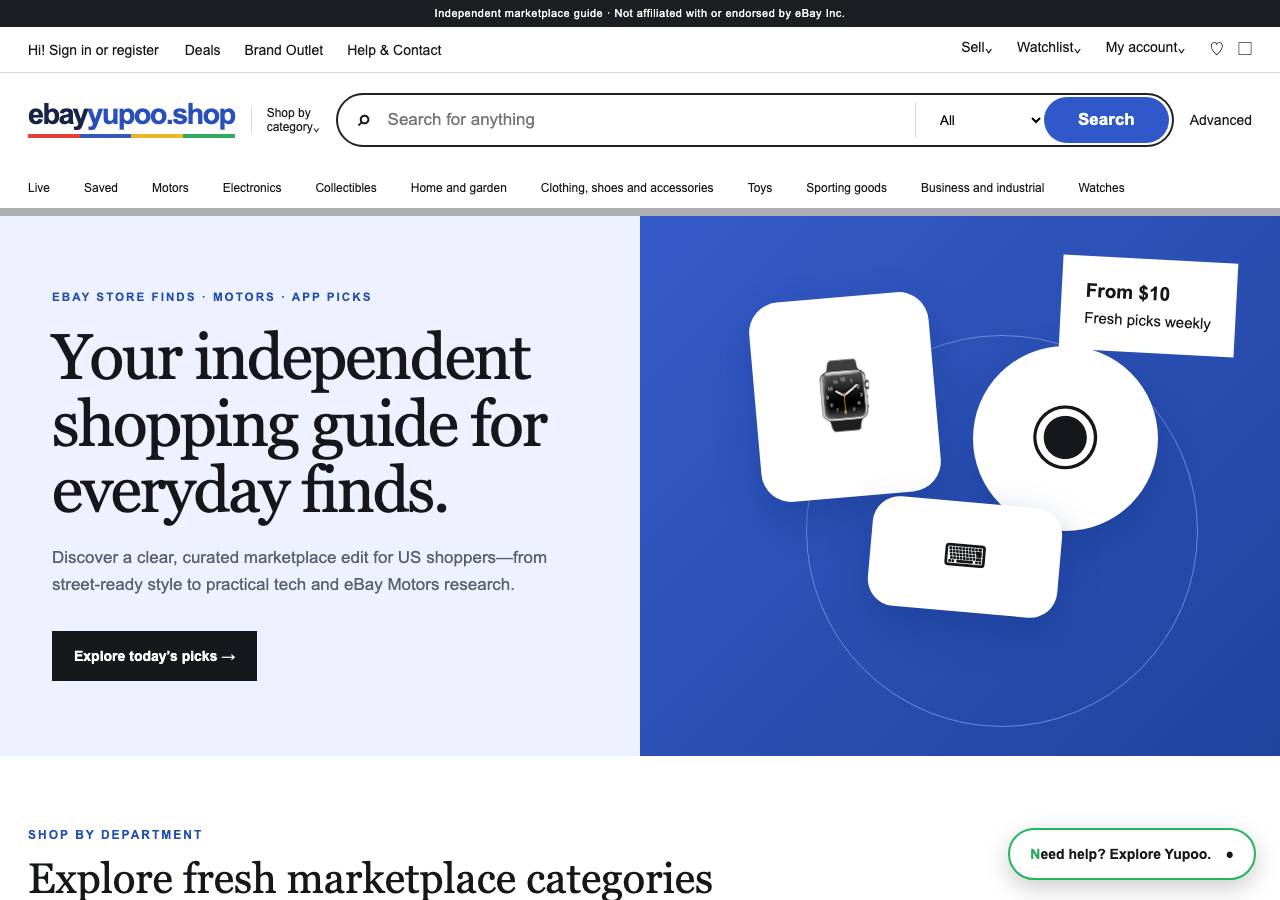Click the From $10 Fresh picks weekly tag
The width and height of the screenshot is (1280, 900).
click(1148, 305)
